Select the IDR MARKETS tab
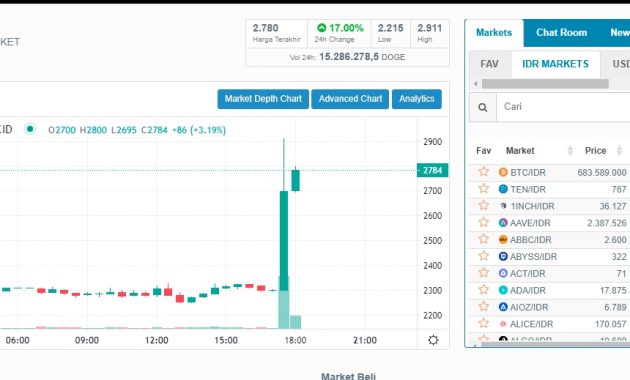This screenshot has height=380, width=630. [555, 64]
